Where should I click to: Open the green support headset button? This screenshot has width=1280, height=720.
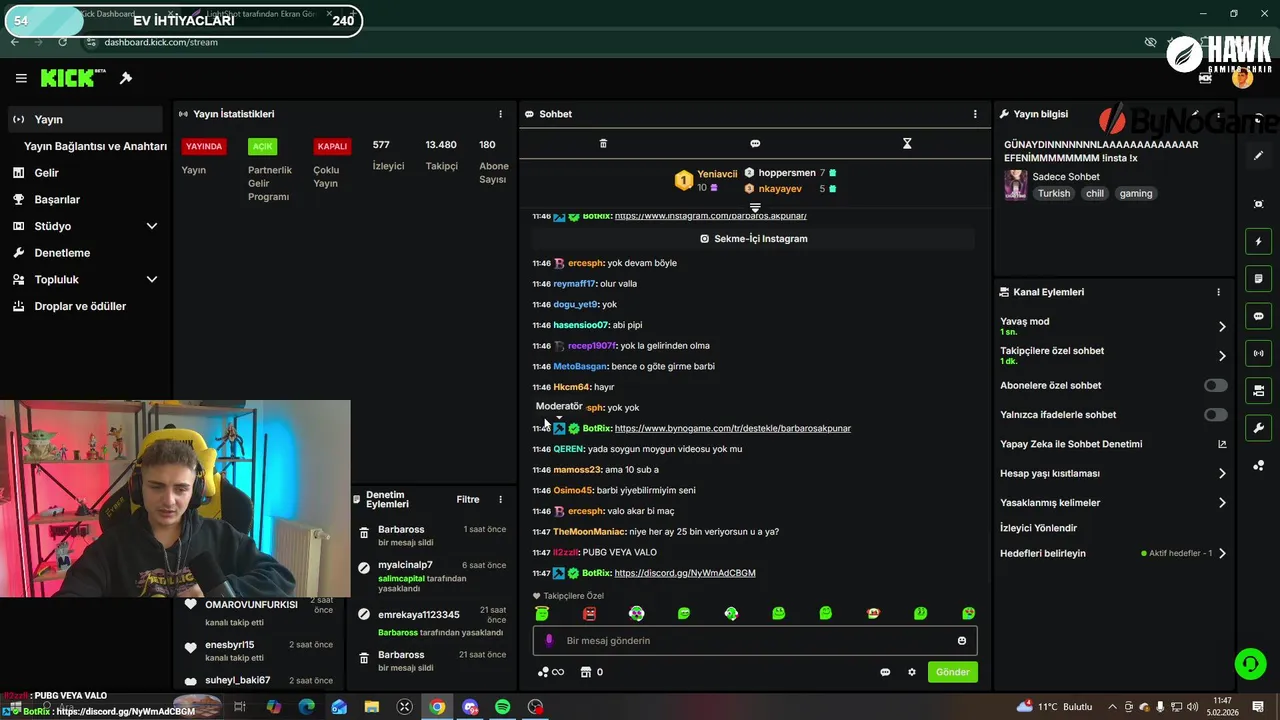click(x=1250, y=663)
